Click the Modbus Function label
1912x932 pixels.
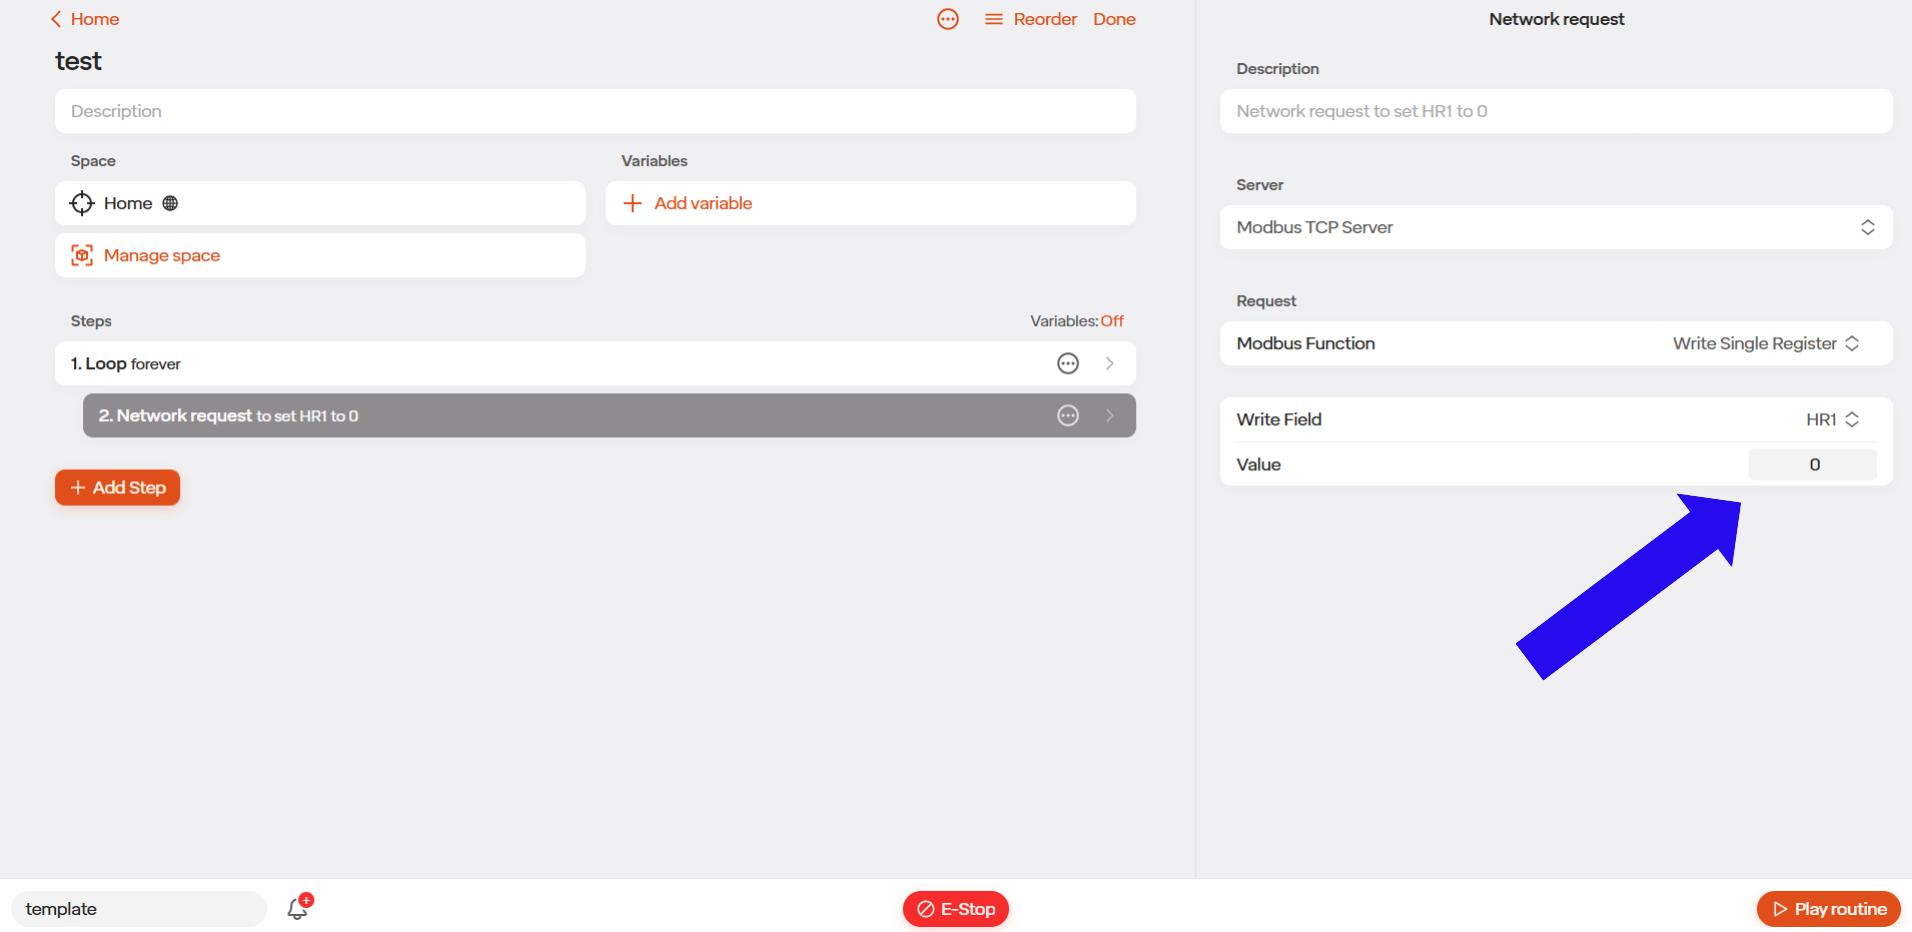(x=1305, y=343)
